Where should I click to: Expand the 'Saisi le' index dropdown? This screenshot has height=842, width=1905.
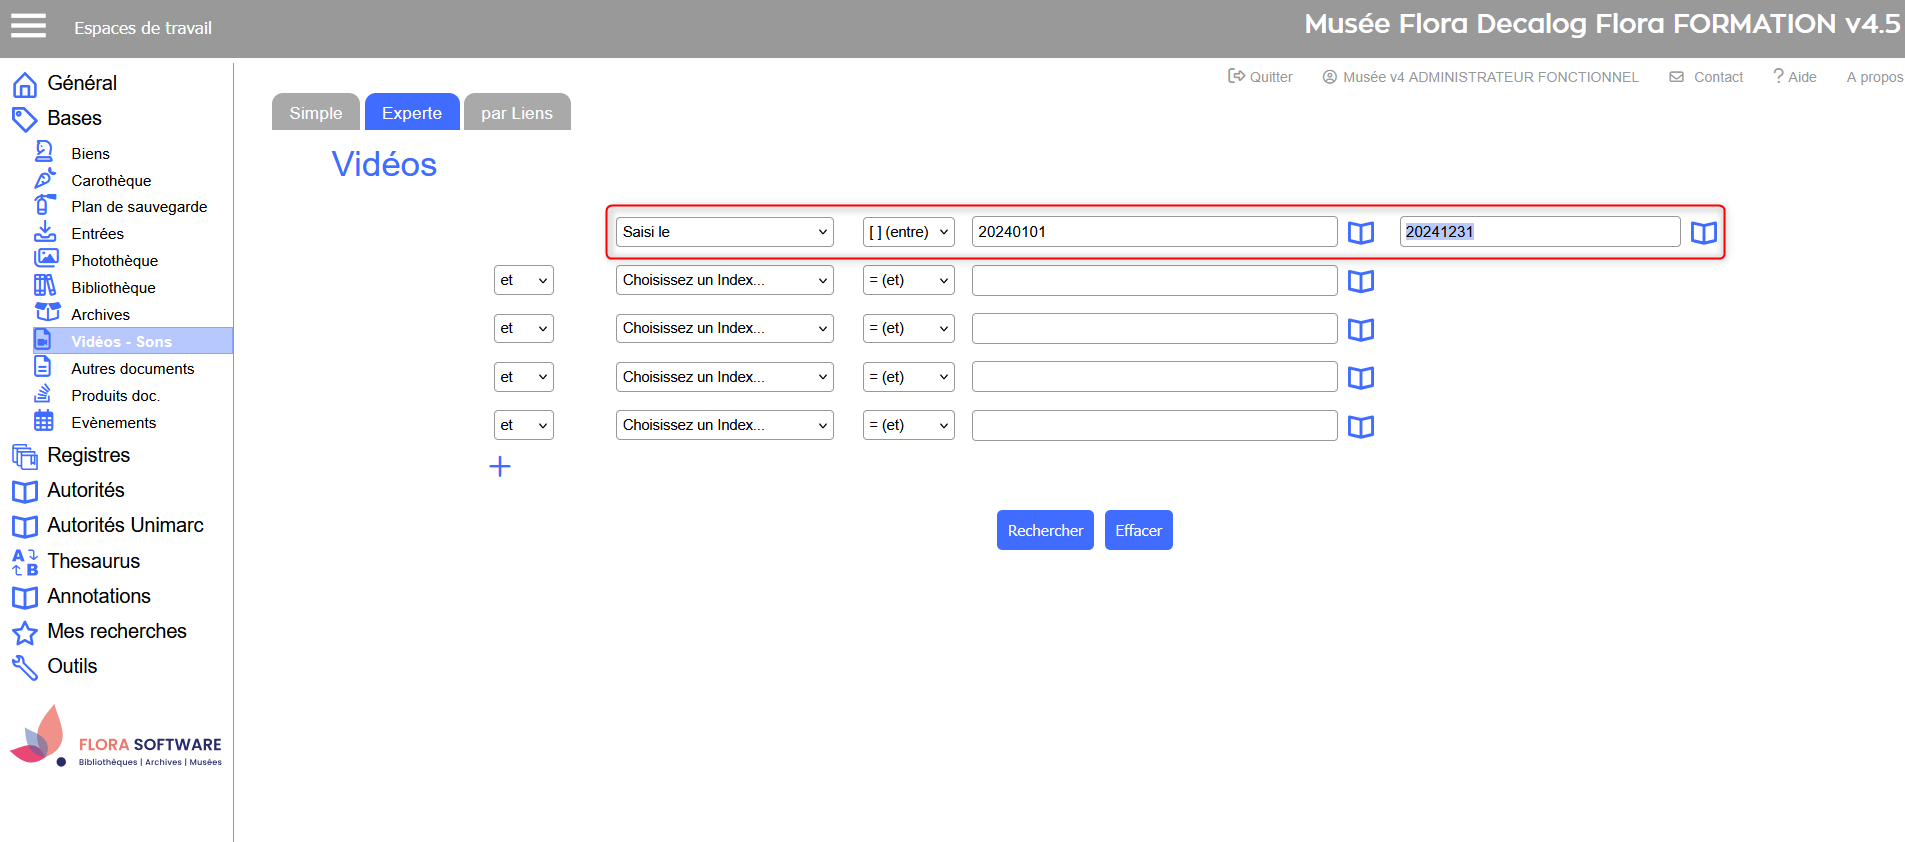724,232
